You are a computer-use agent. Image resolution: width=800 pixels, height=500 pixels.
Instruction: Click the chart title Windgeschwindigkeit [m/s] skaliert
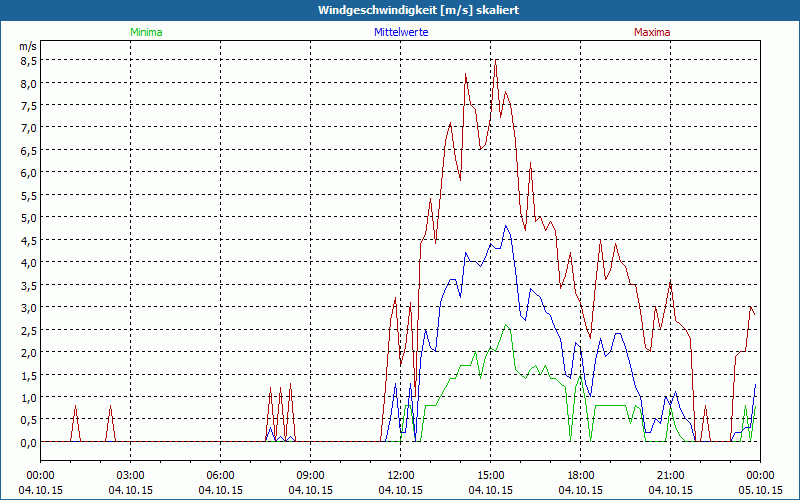pyautogui.click(x=418, y=10)
